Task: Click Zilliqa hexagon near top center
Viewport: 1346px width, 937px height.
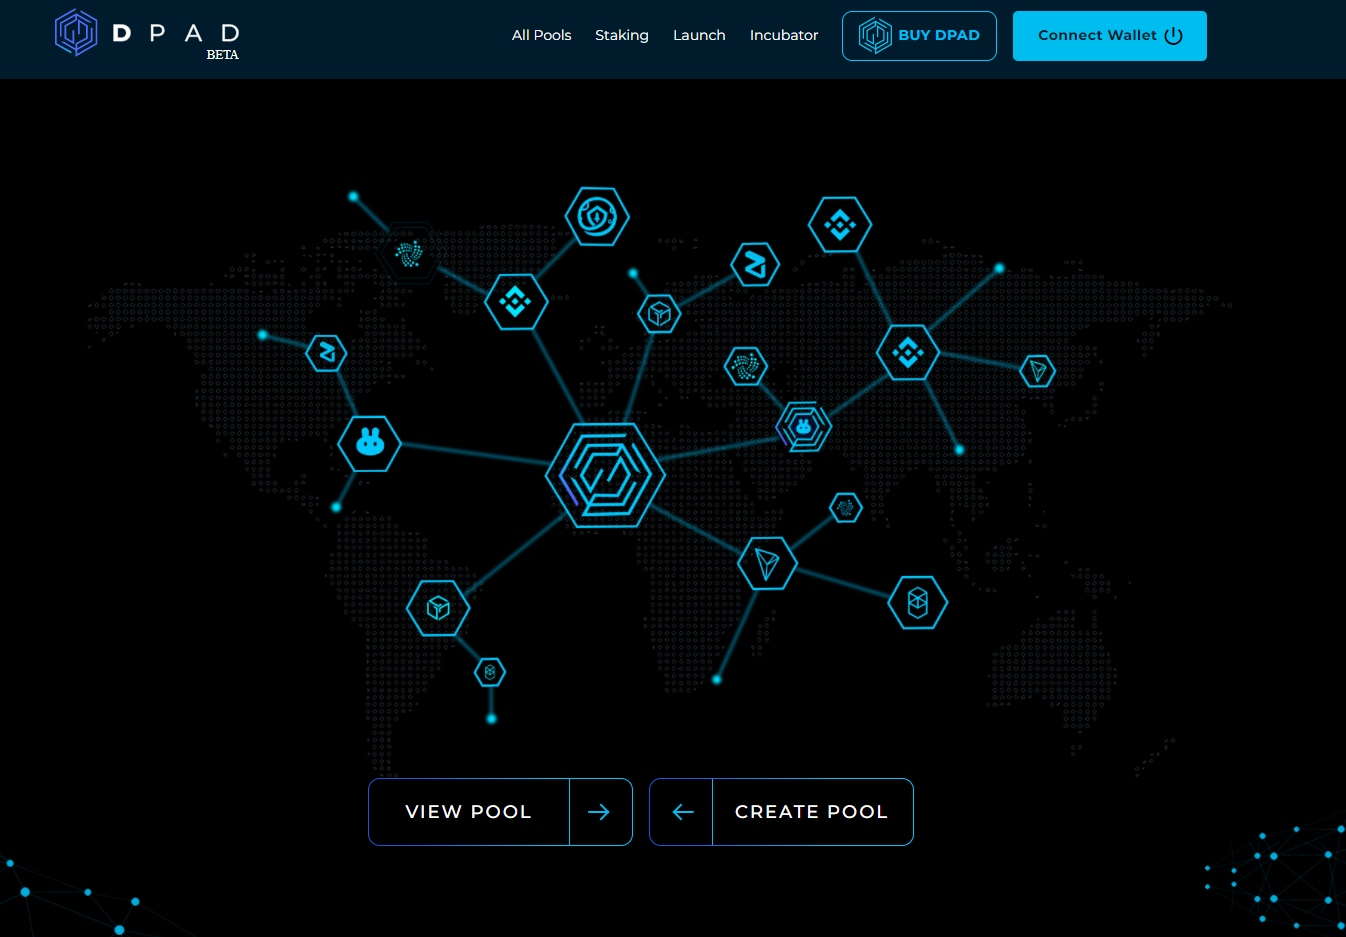Action: coord(755,265)
